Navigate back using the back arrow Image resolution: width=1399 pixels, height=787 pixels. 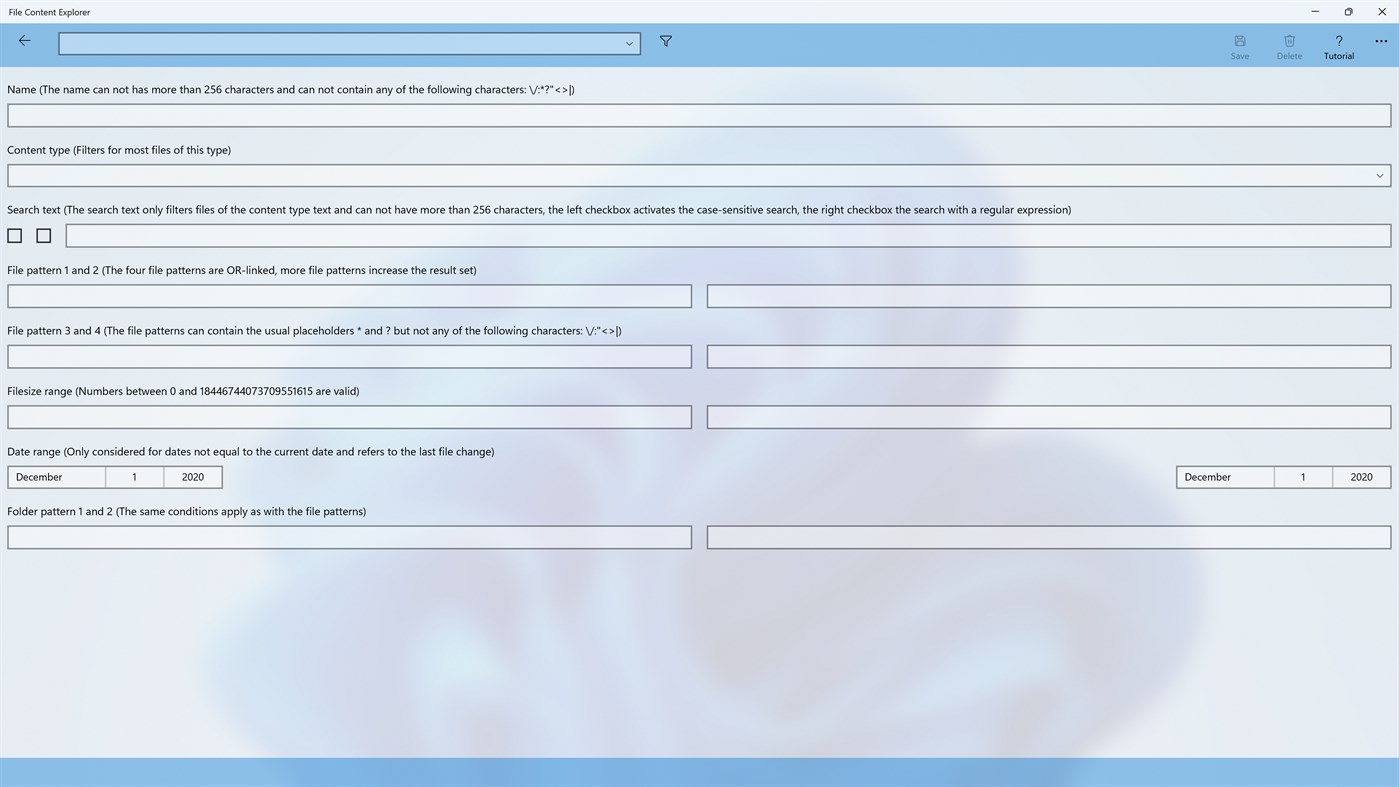click(24, 40)
